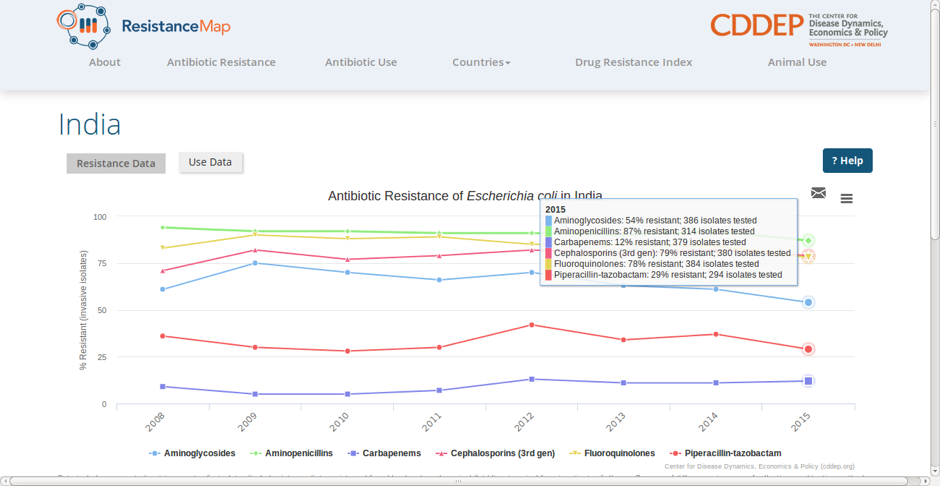Go to Drug Resistance Index page

pos(633,62)
